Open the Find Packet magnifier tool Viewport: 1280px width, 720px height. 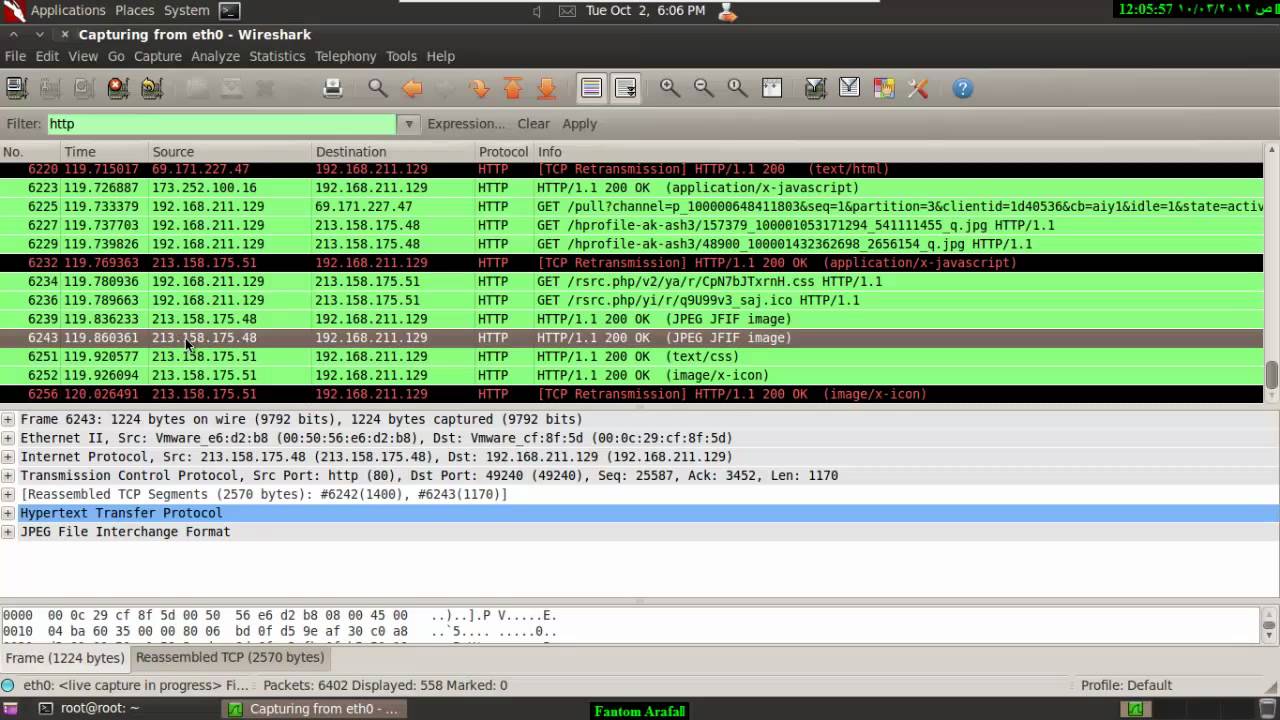tap(378, 88)
